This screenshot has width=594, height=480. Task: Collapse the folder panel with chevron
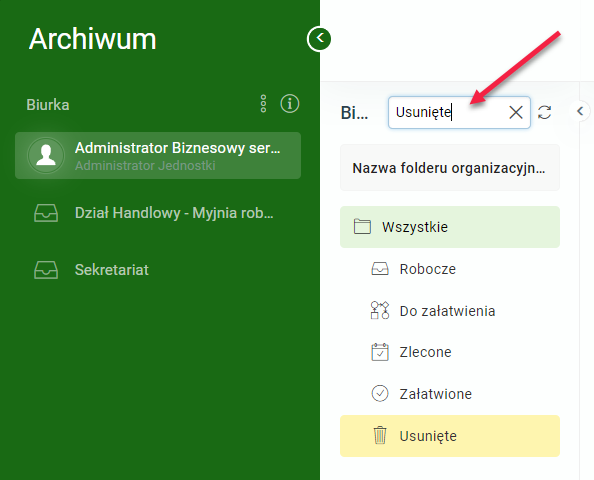point(580,111)
